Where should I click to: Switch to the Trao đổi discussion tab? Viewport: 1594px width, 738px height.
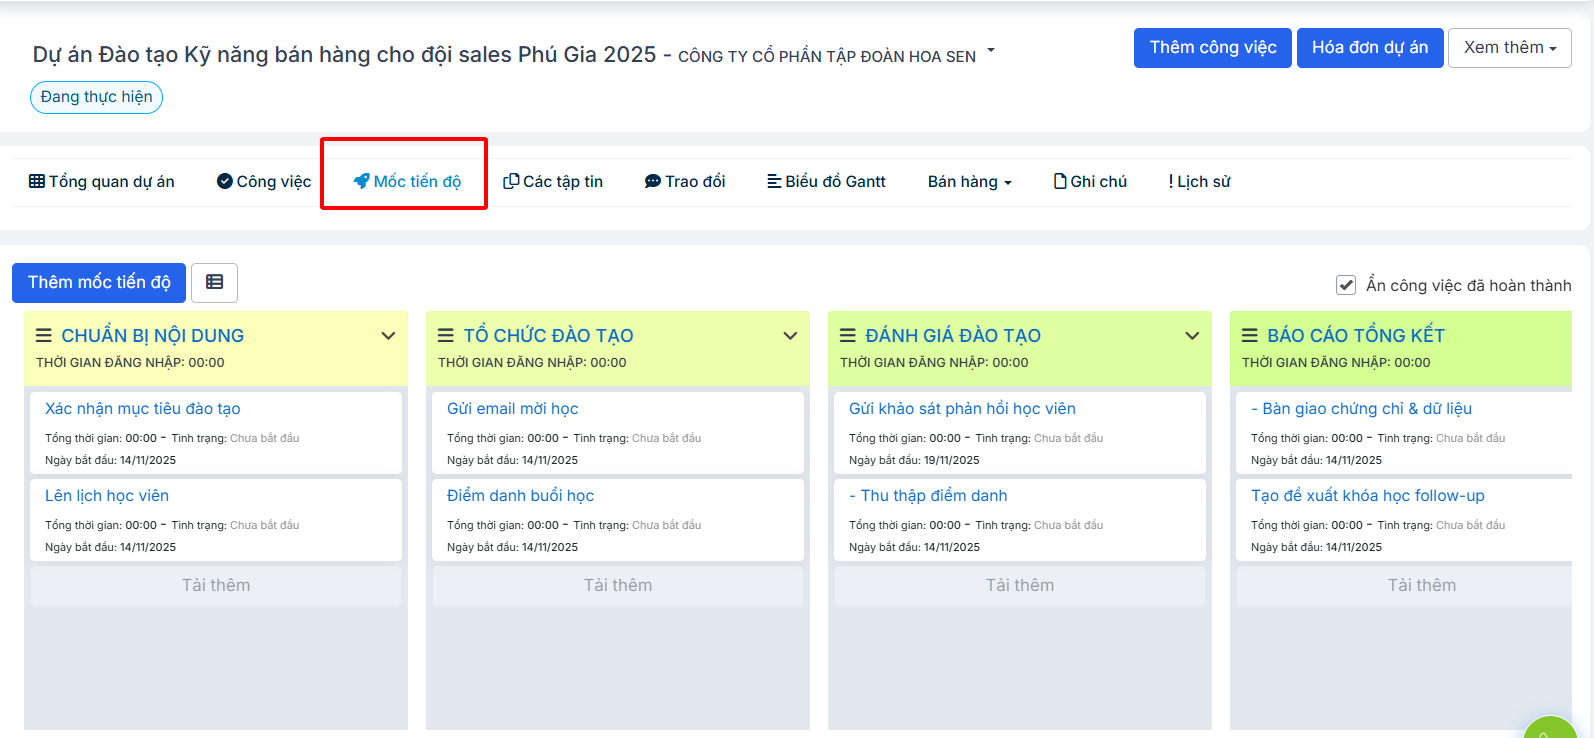pyautogui.click(x=685, y=182)
